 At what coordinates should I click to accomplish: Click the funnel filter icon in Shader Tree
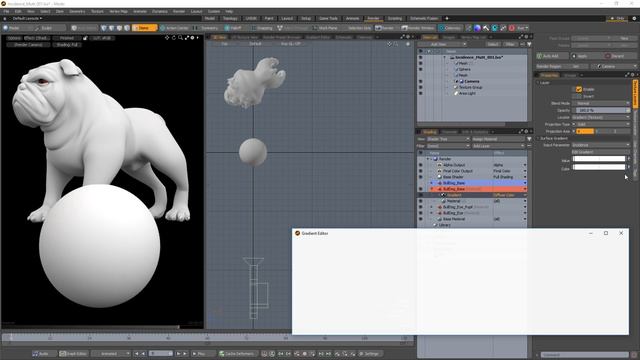tap(529, 139)
